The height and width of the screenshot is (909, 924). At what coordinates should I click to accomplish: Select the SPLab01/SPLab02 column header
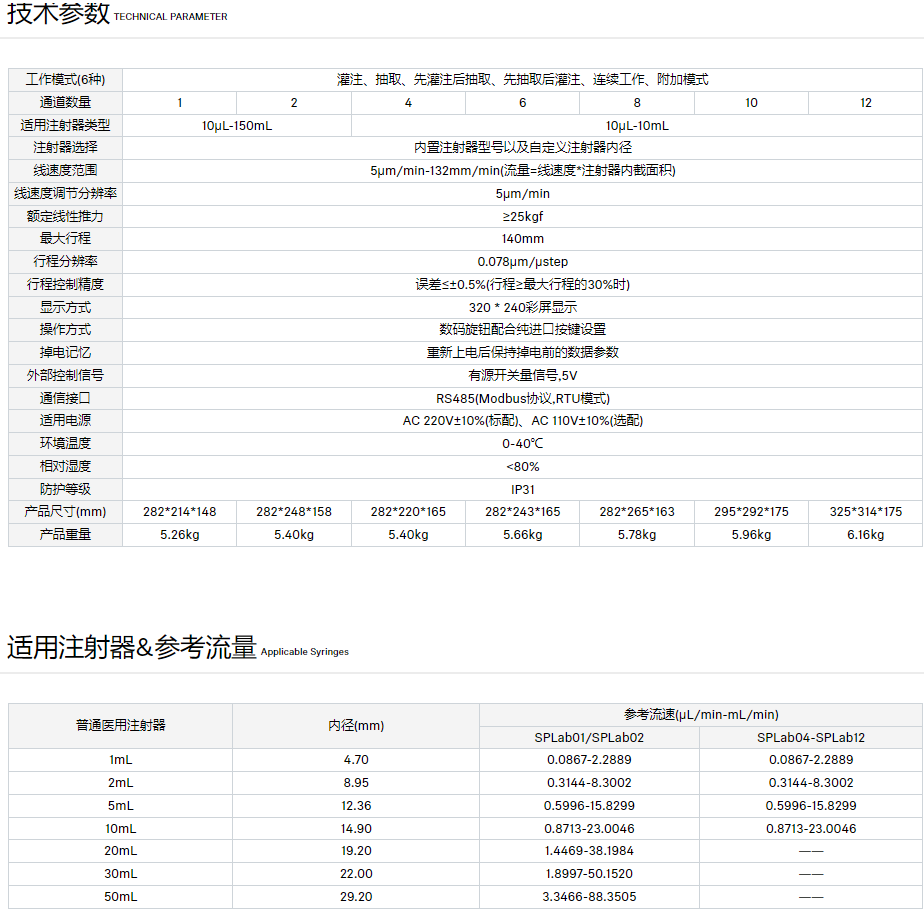click(x=589, y=738)
